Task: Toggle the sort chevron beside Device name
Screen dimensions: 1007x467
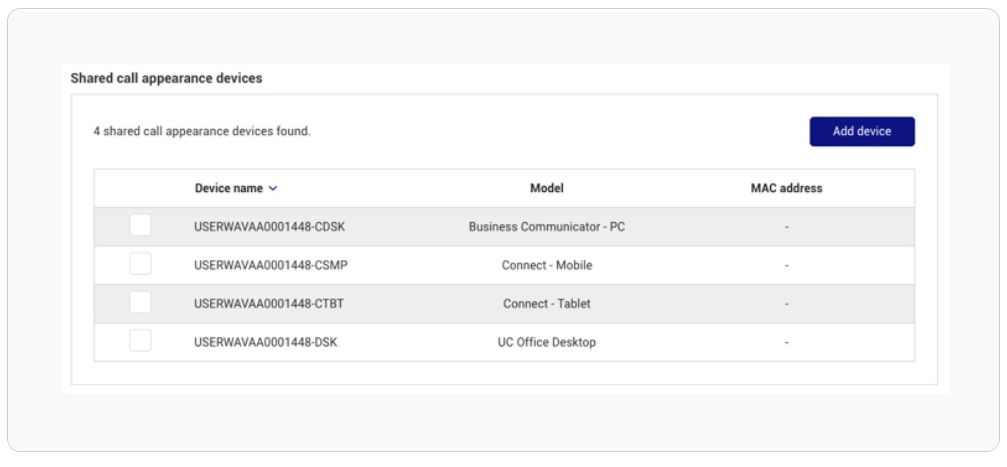Action: 273,188
